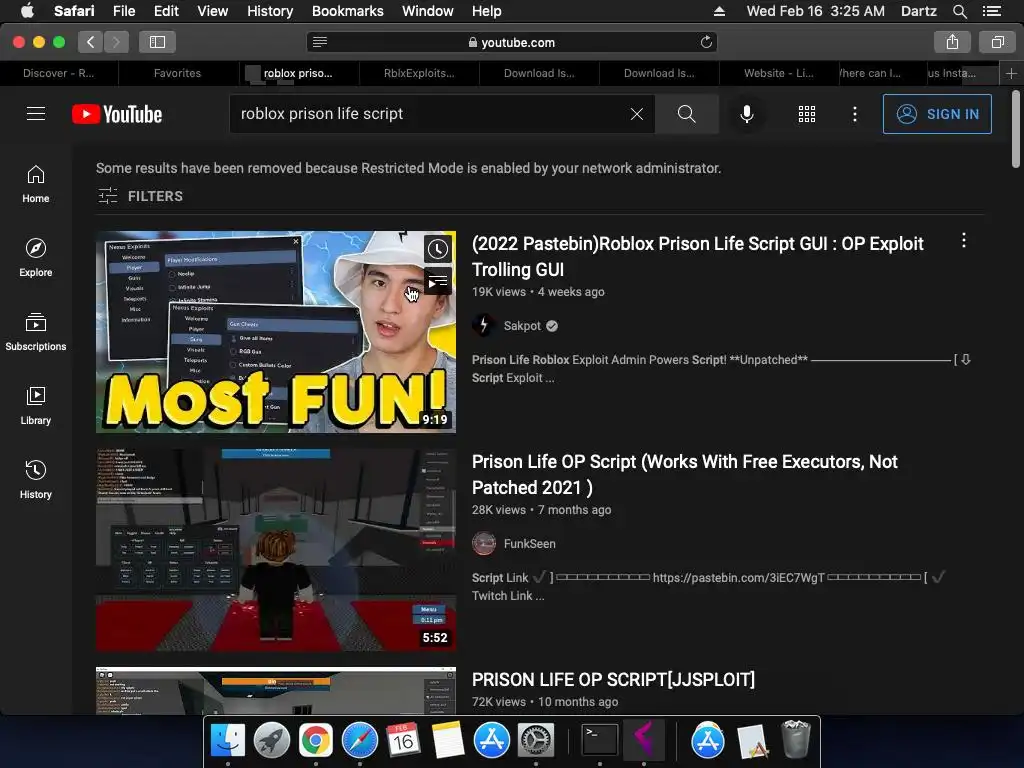The height and width of the screenshot is (768, 1024).
Task: Open System Preferences from the Dock
Action: tap(536, 741)
